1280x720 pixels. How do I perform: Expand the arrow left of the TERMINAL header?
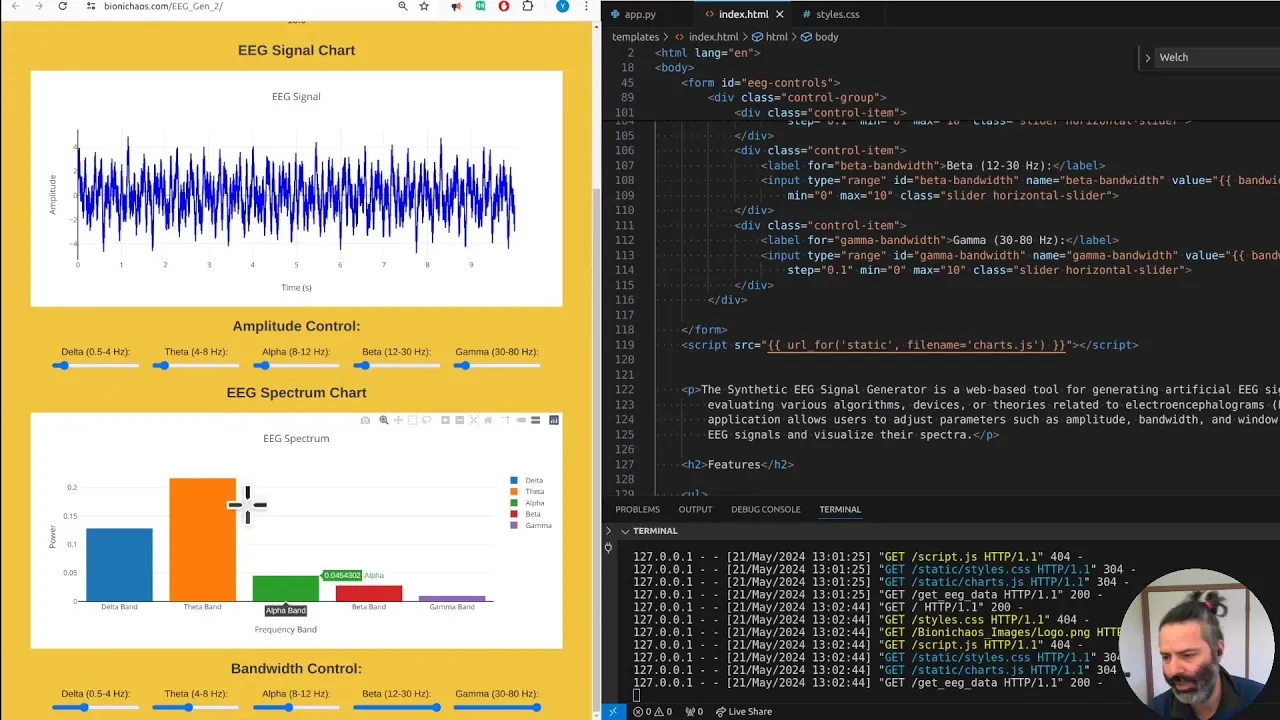click(x=608, y=531)
